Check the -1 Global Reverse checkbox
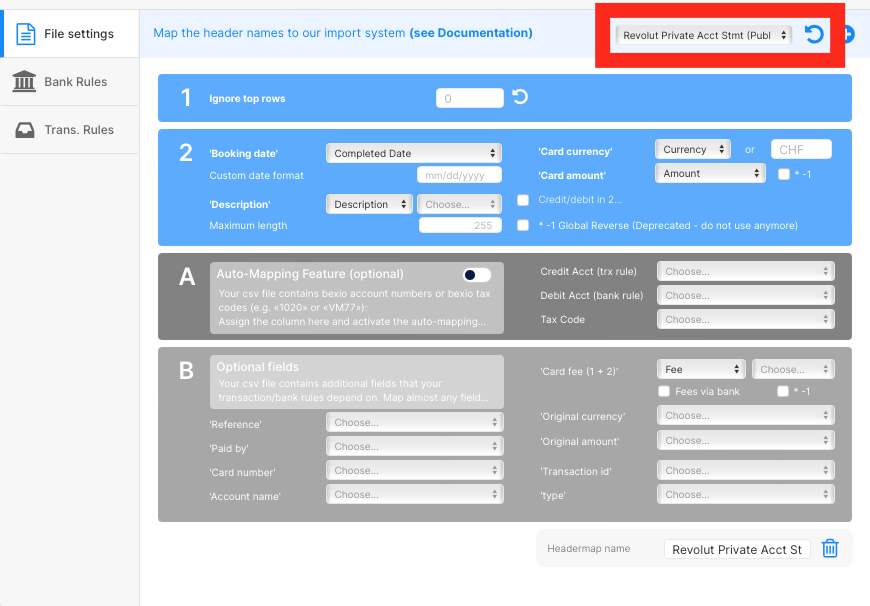This screenshot has width=870, height=606. tap(523, 226)
